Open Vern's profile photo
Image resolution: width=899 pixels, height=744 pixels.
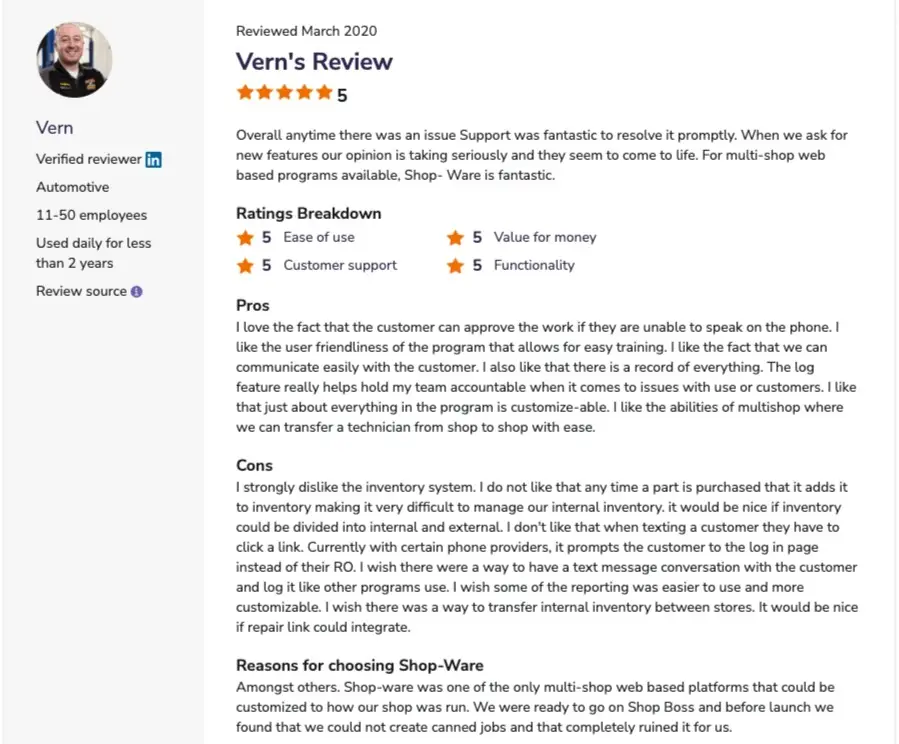click(x=74, y=60)
